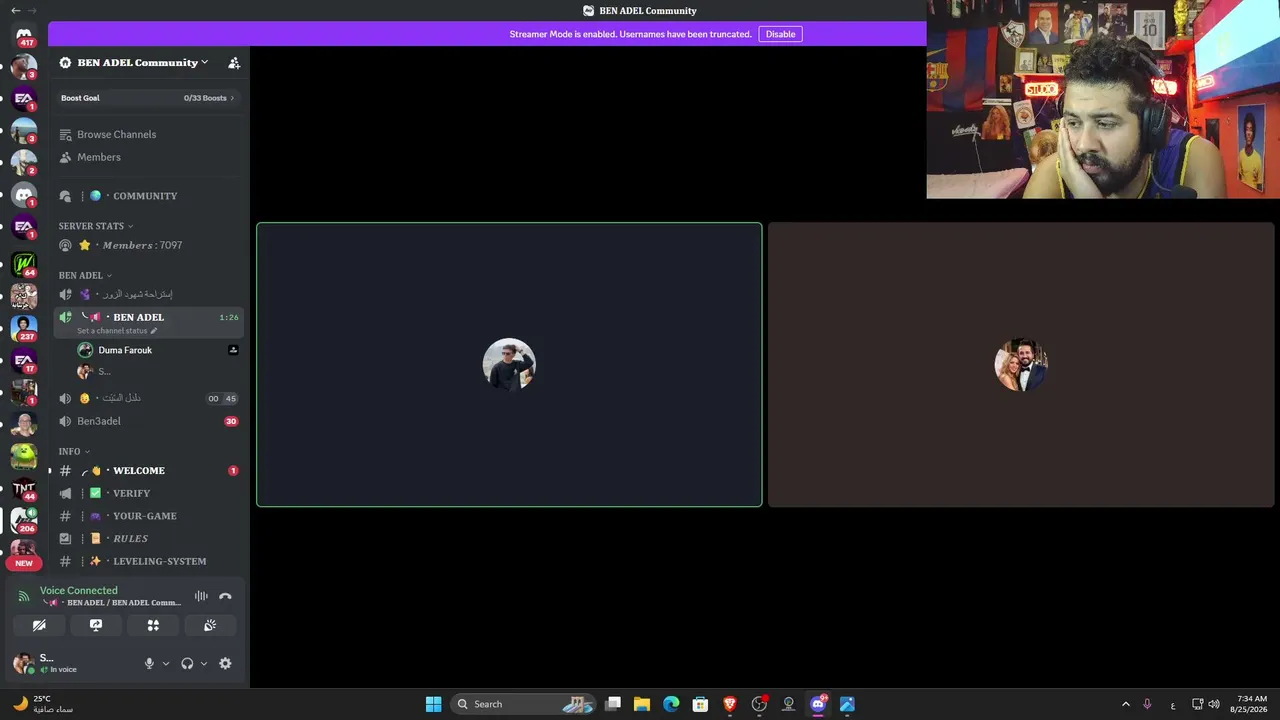Collapse the INFO category

(74, 451)
